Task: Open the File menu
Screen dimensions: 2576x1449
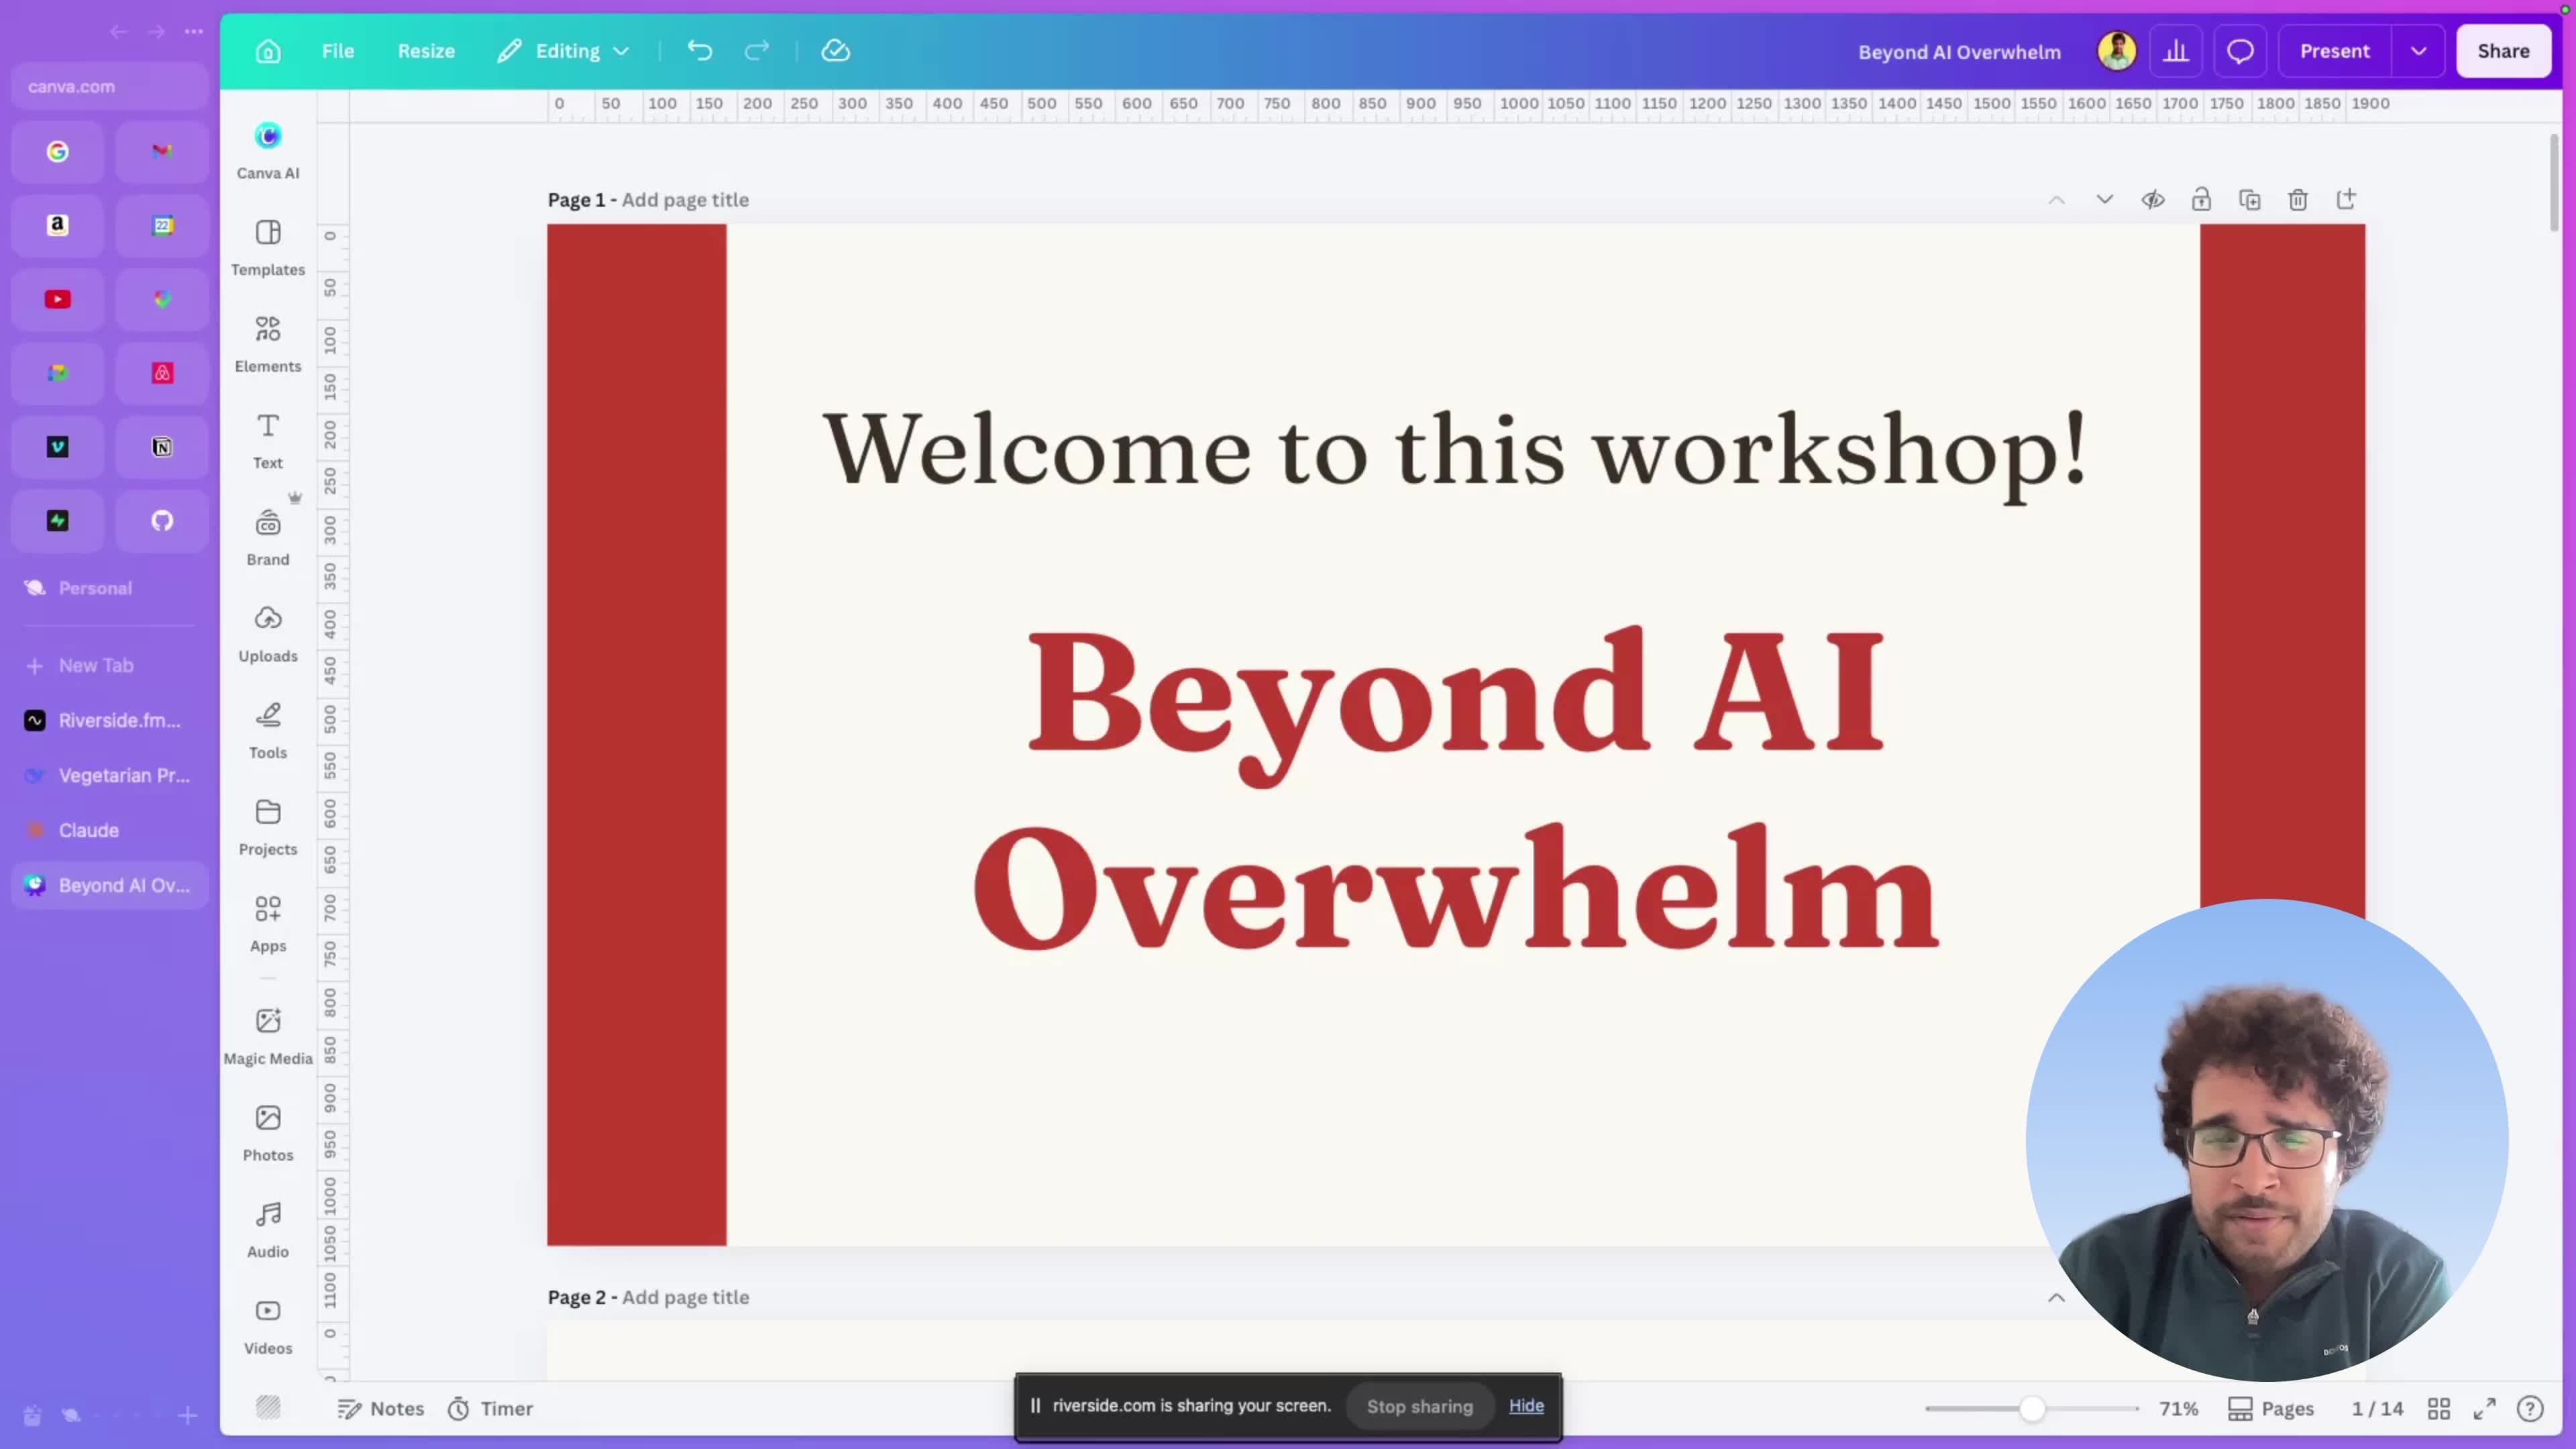Action: (x=338, y=51)
